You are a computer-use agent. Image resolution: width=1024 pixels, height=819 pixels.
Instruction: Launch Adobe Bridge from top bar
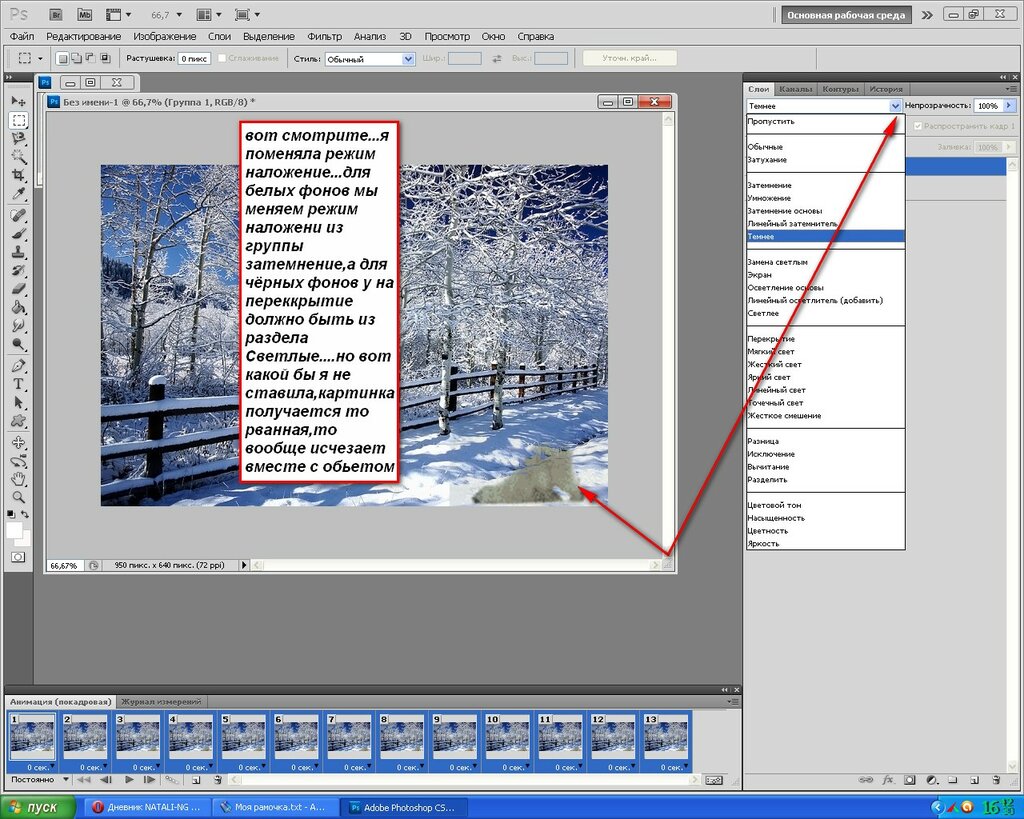(x=56, y=15)
